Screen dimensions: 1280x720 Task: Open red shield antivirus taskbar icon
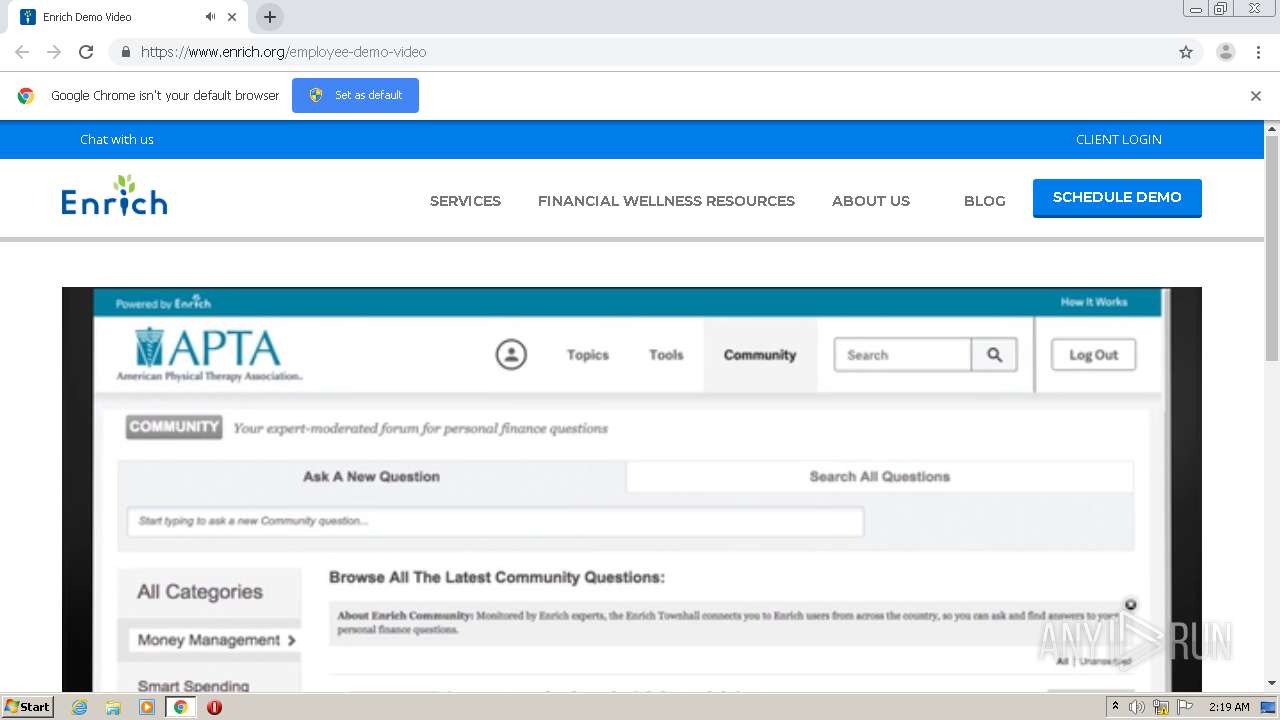point(214,707)
